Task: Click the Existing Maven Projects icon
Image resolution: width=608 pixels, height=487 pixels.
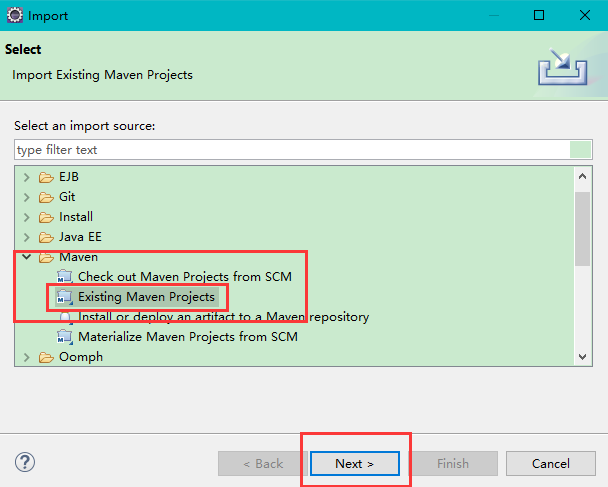Action: [x=65, y=297]
